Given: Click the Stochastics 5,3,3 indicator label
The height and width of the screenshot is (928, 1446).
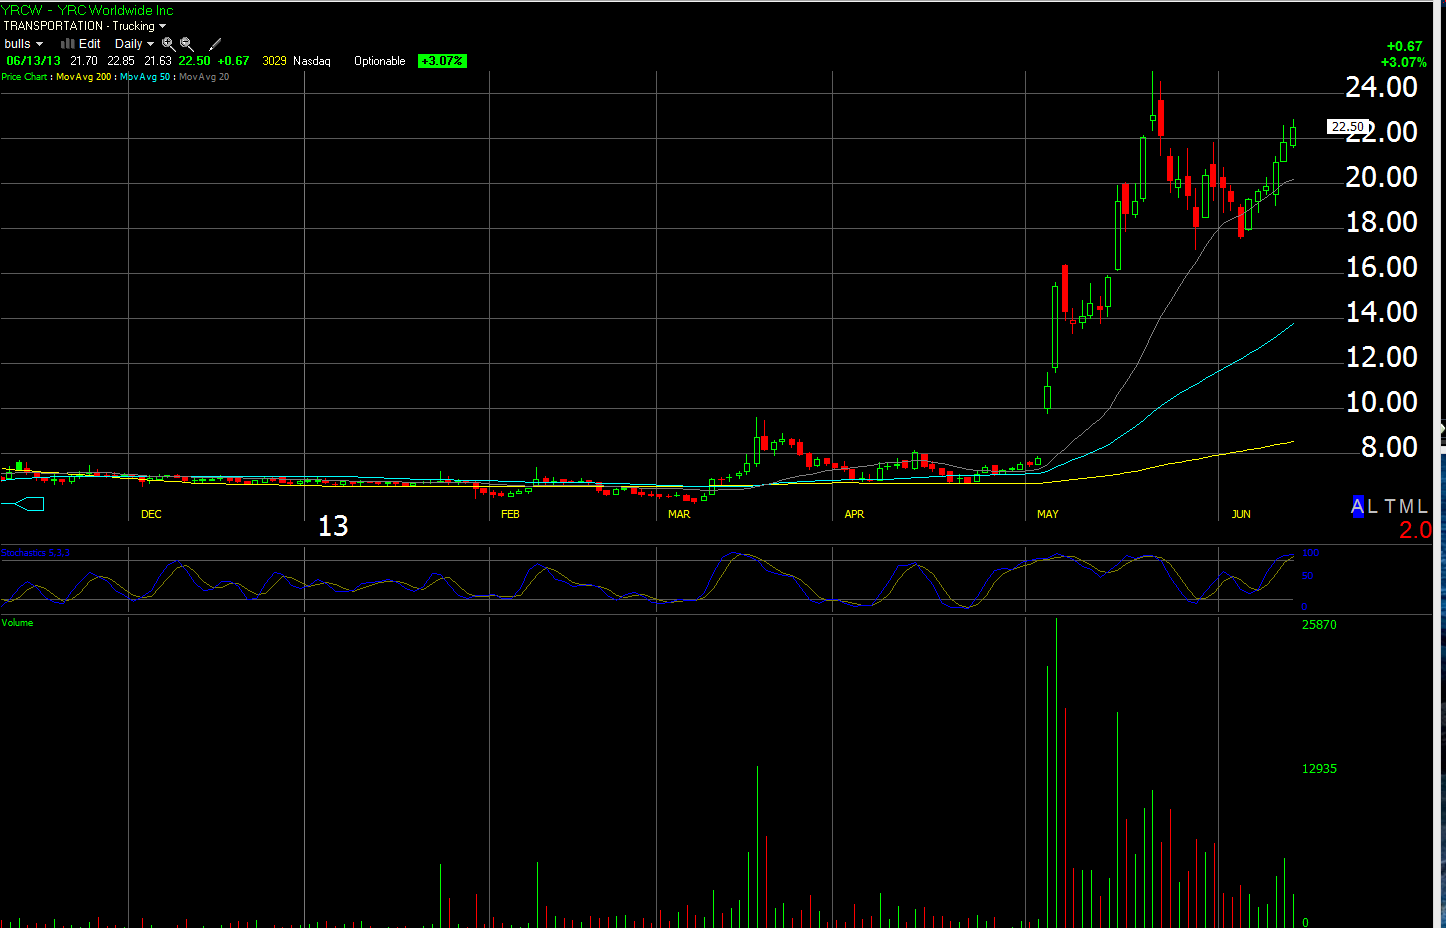Looking at the screenshot, I should coord(36,553).
